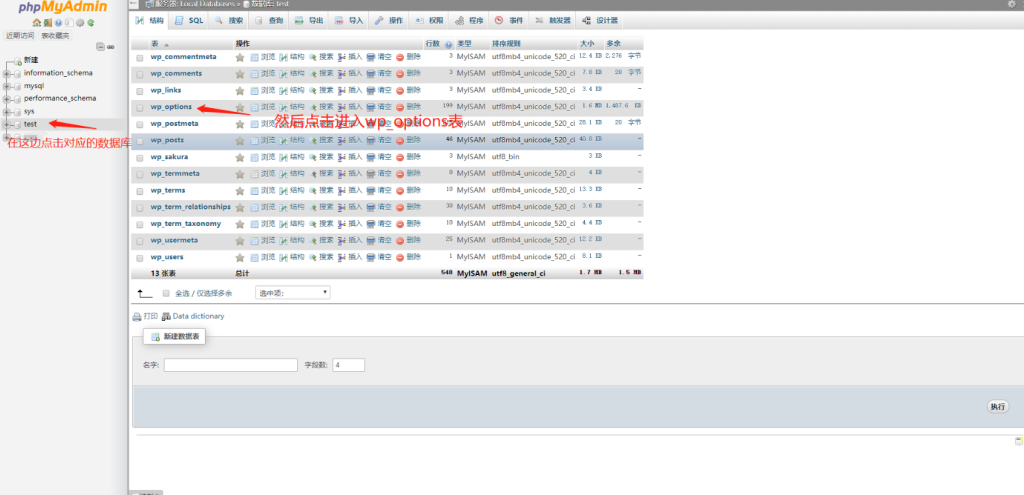
Task: Tick the wp_posts checkbox
Action: coord(139,141)
